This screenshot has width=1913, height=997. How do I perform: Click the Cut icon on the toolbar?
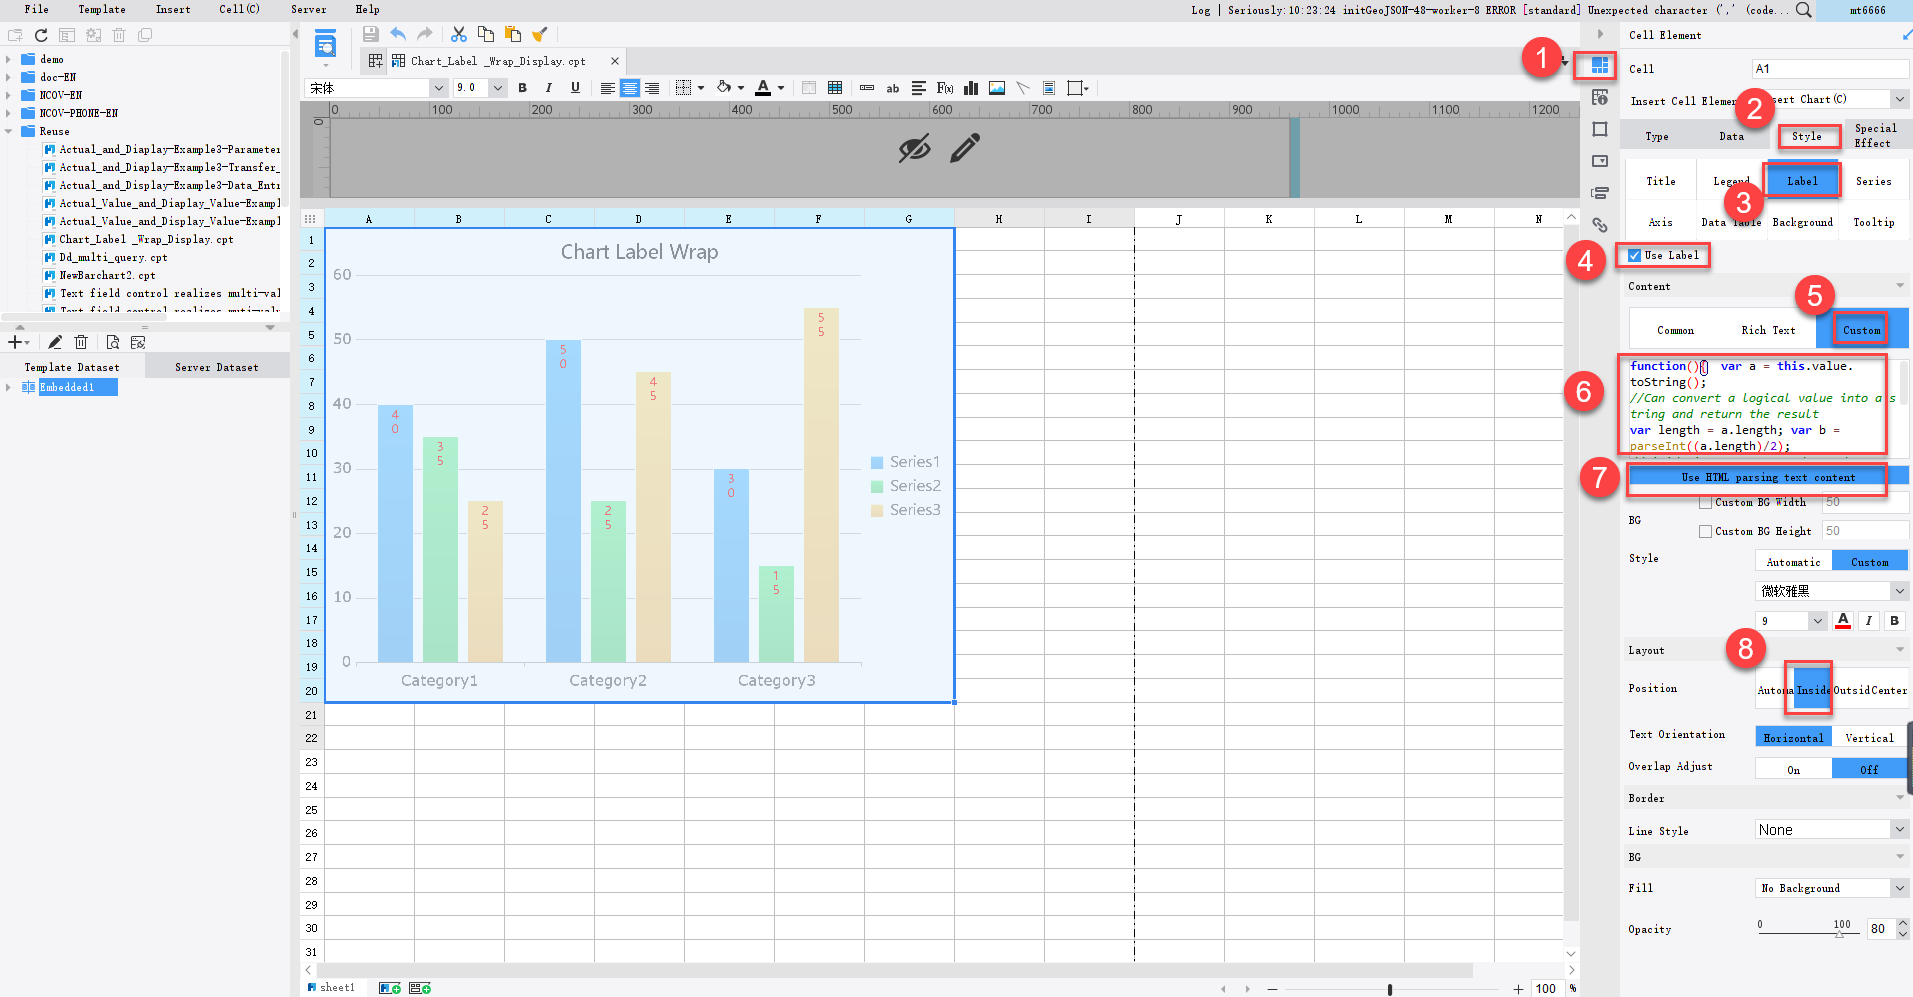pos(459,33)
